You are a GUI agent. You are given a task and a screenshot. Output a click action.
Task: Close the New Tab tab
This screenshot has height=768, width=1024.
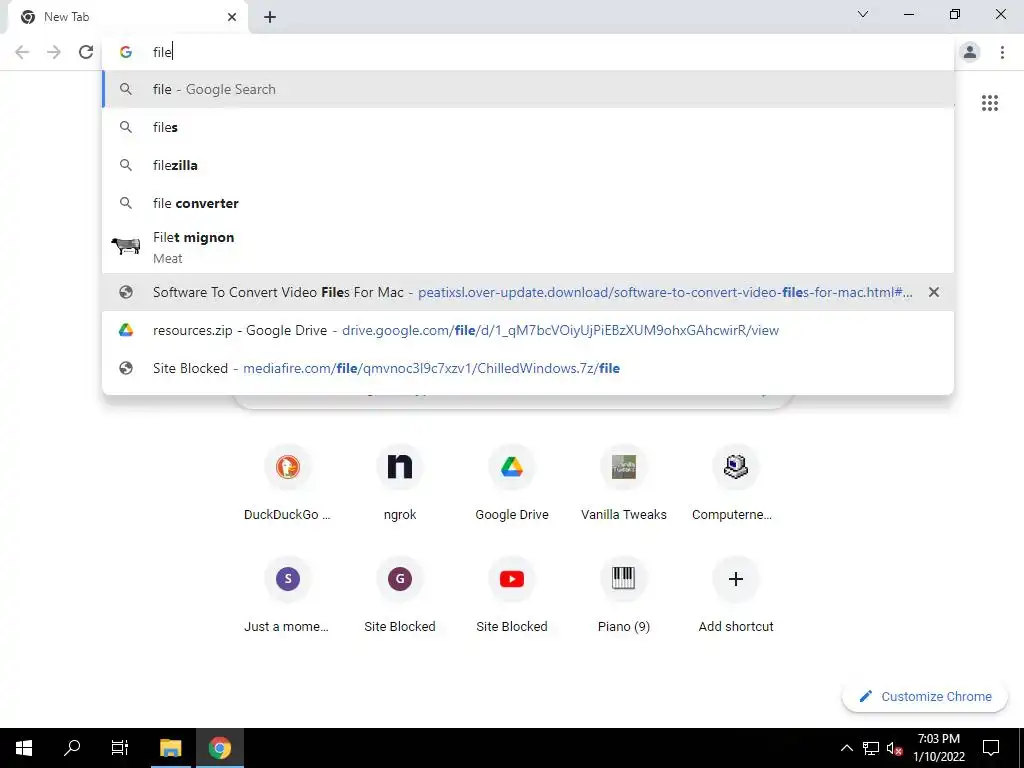click(x=232, y=17)
